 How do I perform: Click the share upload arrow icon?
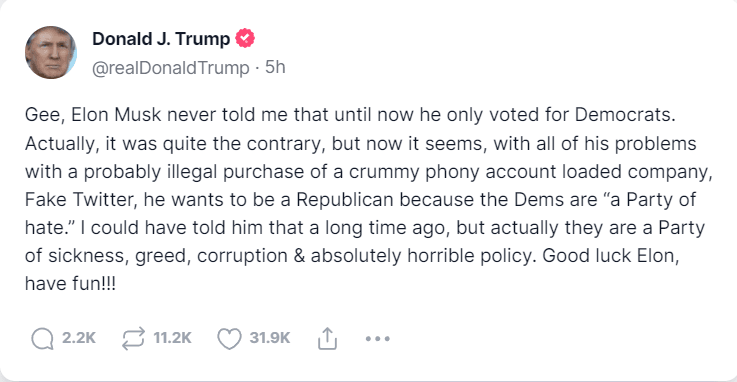pyautogui.click(x=327, y=338)
